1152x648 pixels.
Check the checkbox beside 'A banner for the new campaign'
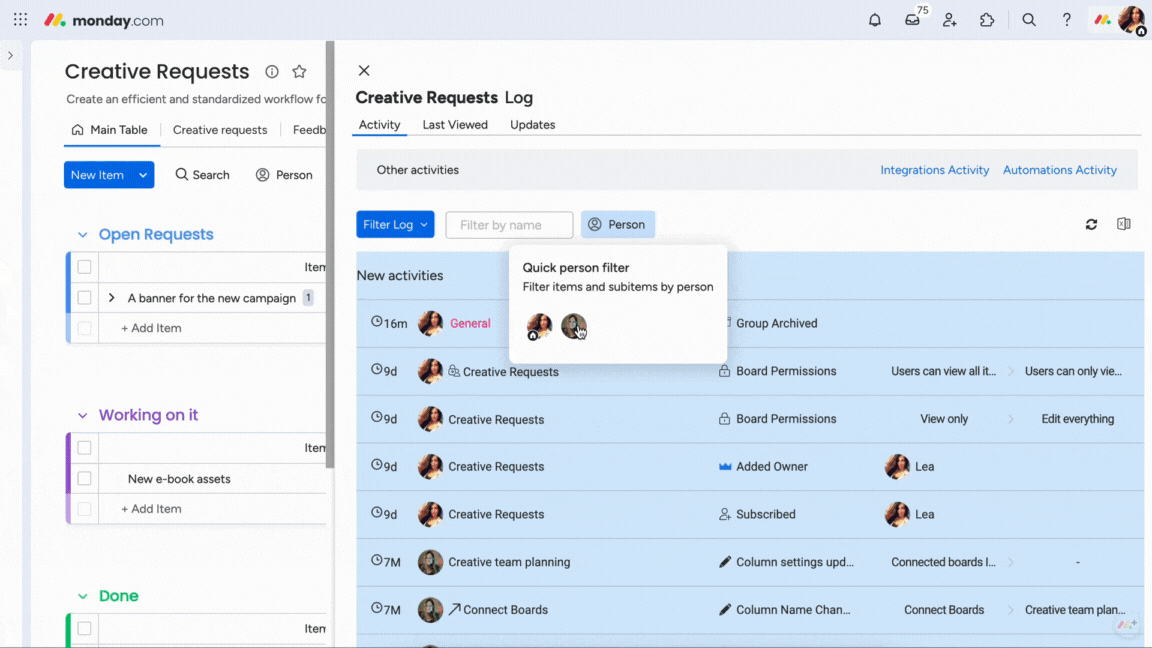(x=85, y=297)
